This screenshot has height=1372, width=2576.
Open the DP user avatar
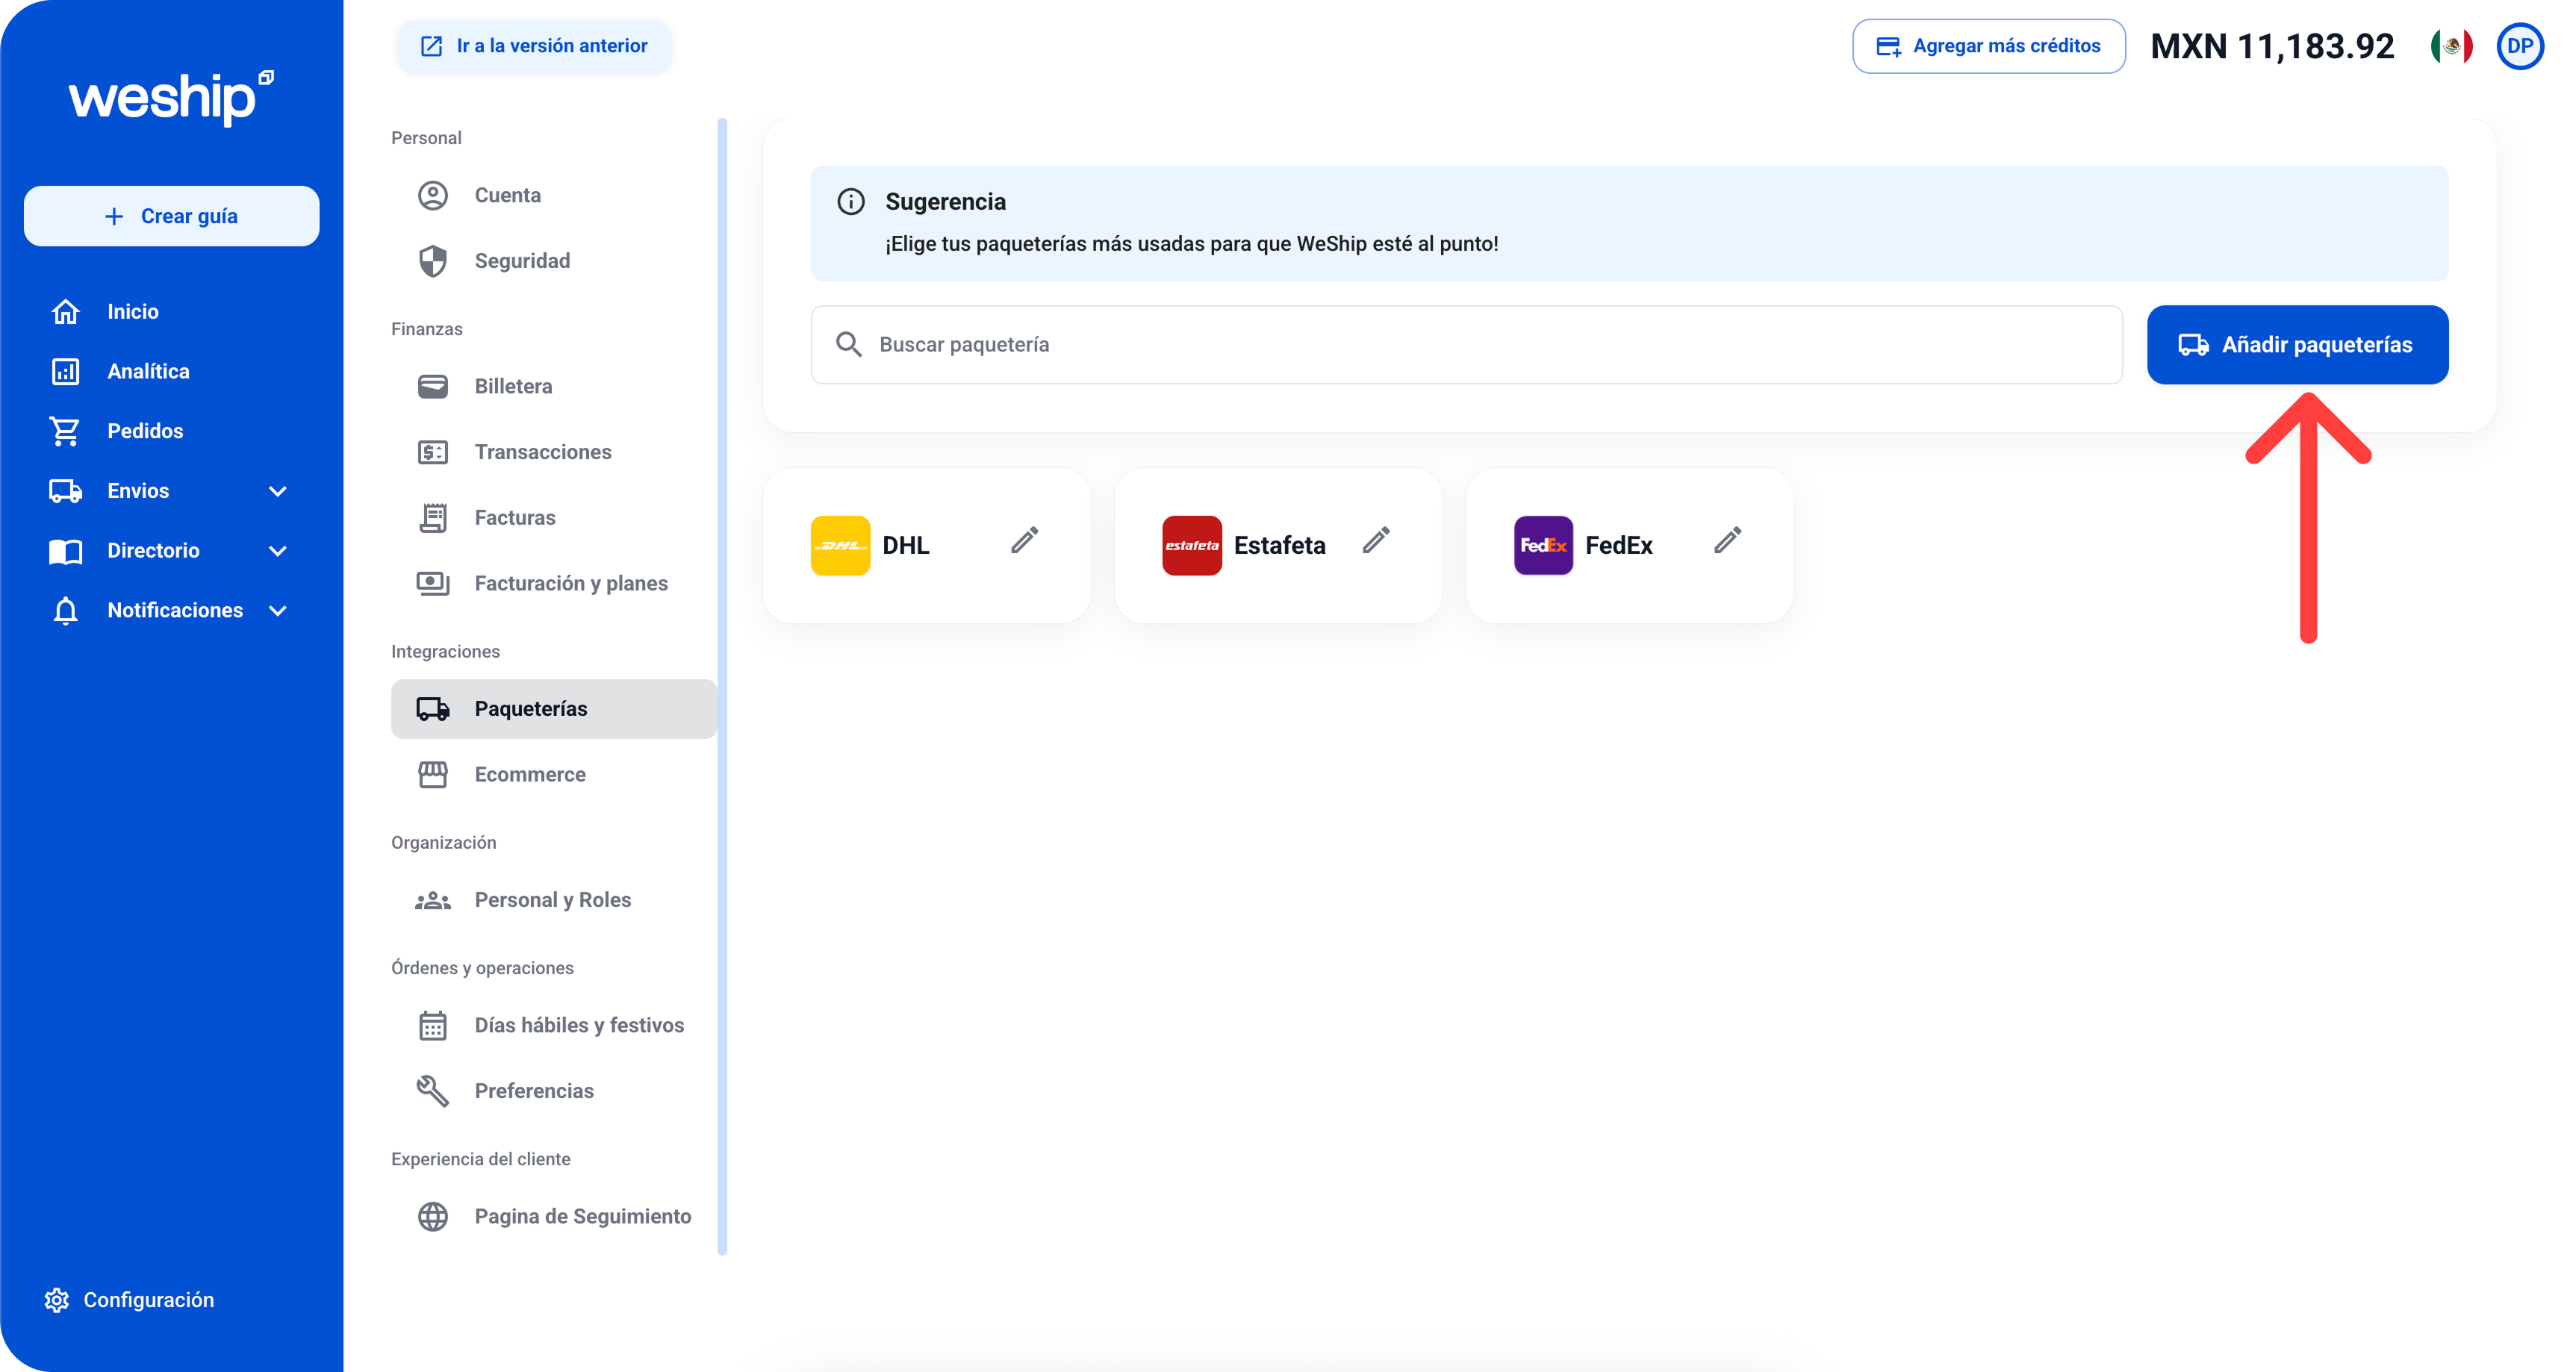[2519, 46]
